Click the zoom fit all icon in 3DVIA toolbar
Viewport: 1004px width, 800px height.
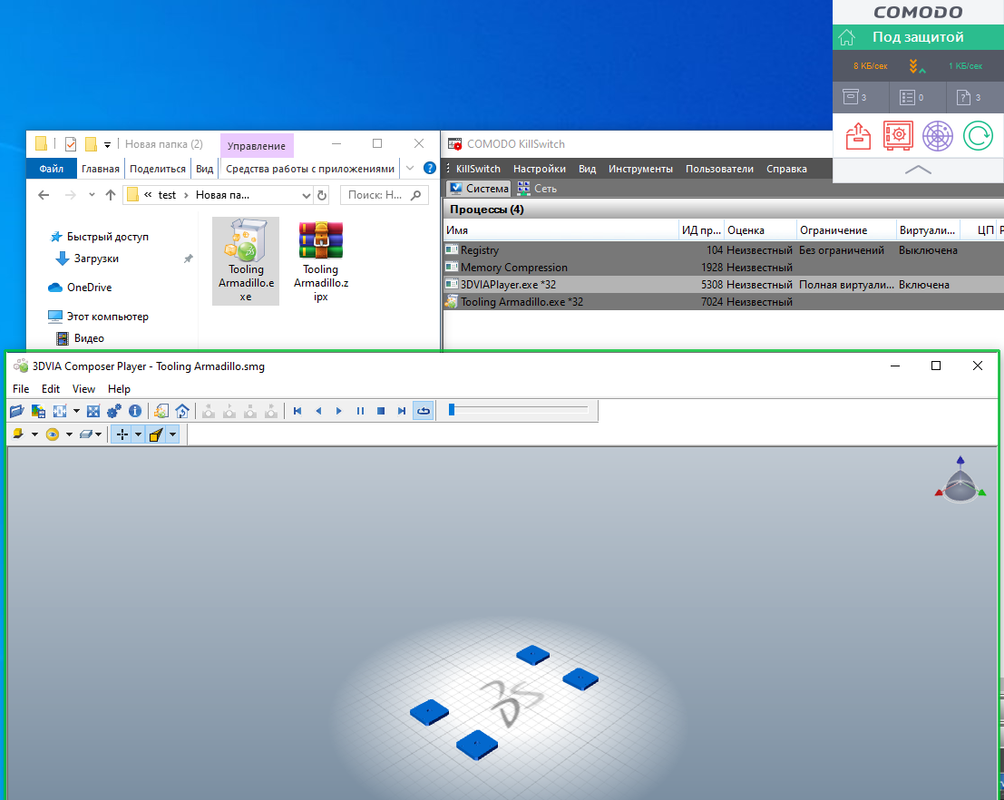click(x=93, y=411)
